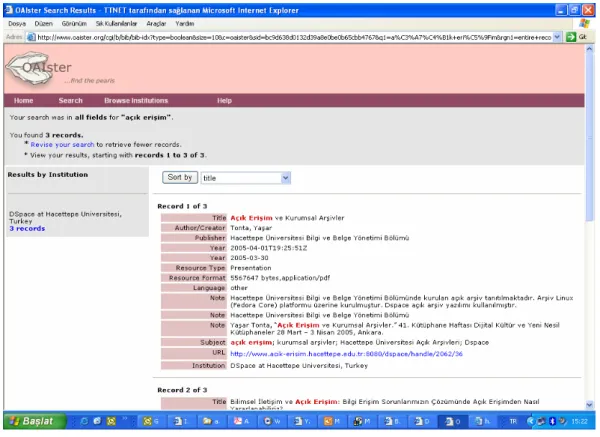Switch to taskbar PDF window labeled A
Viewport: 600px width, 437px height.
pyautogui.click(x=241, y=421)
